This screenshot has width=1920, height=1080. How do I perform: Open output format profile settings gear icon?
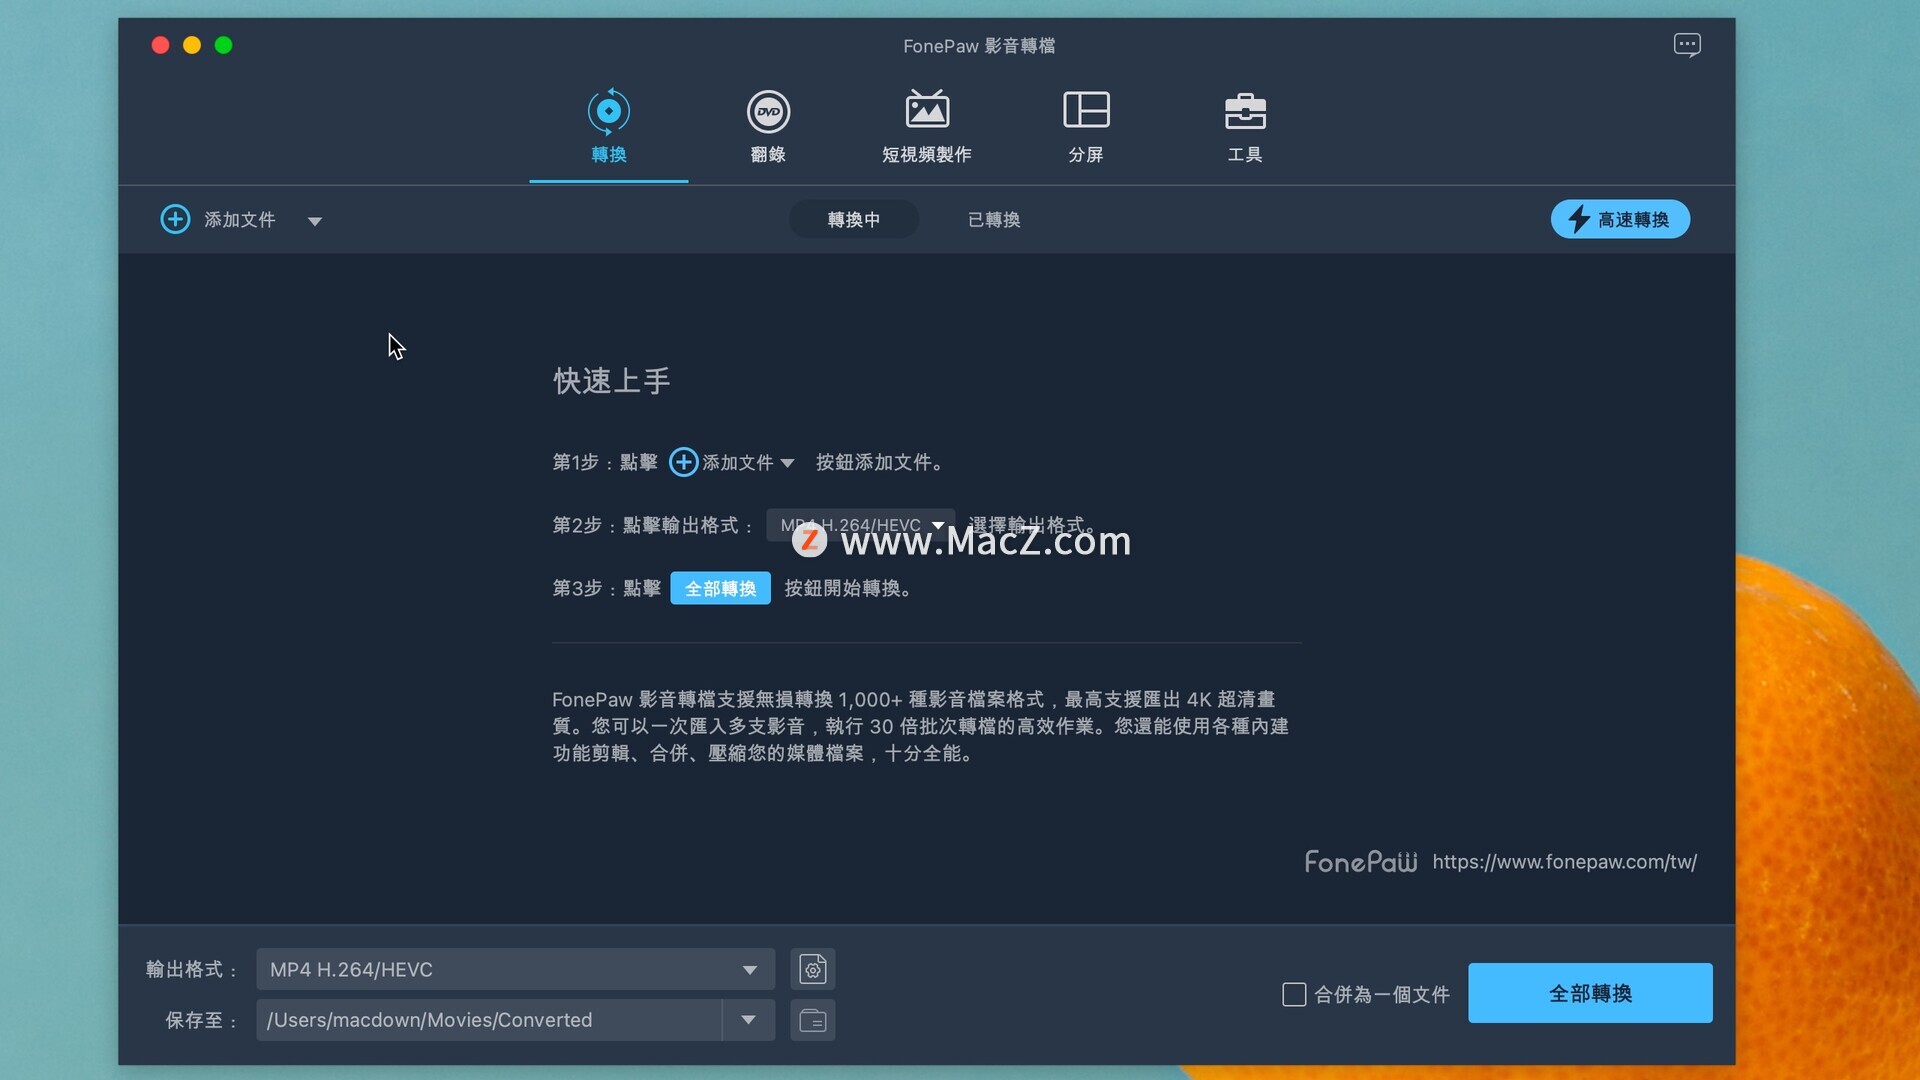(x=812, y=969)
